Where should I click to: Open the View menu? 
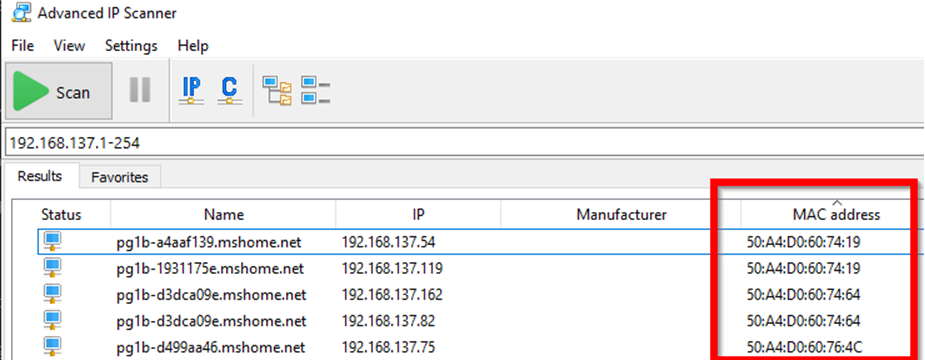coord(69,45)
